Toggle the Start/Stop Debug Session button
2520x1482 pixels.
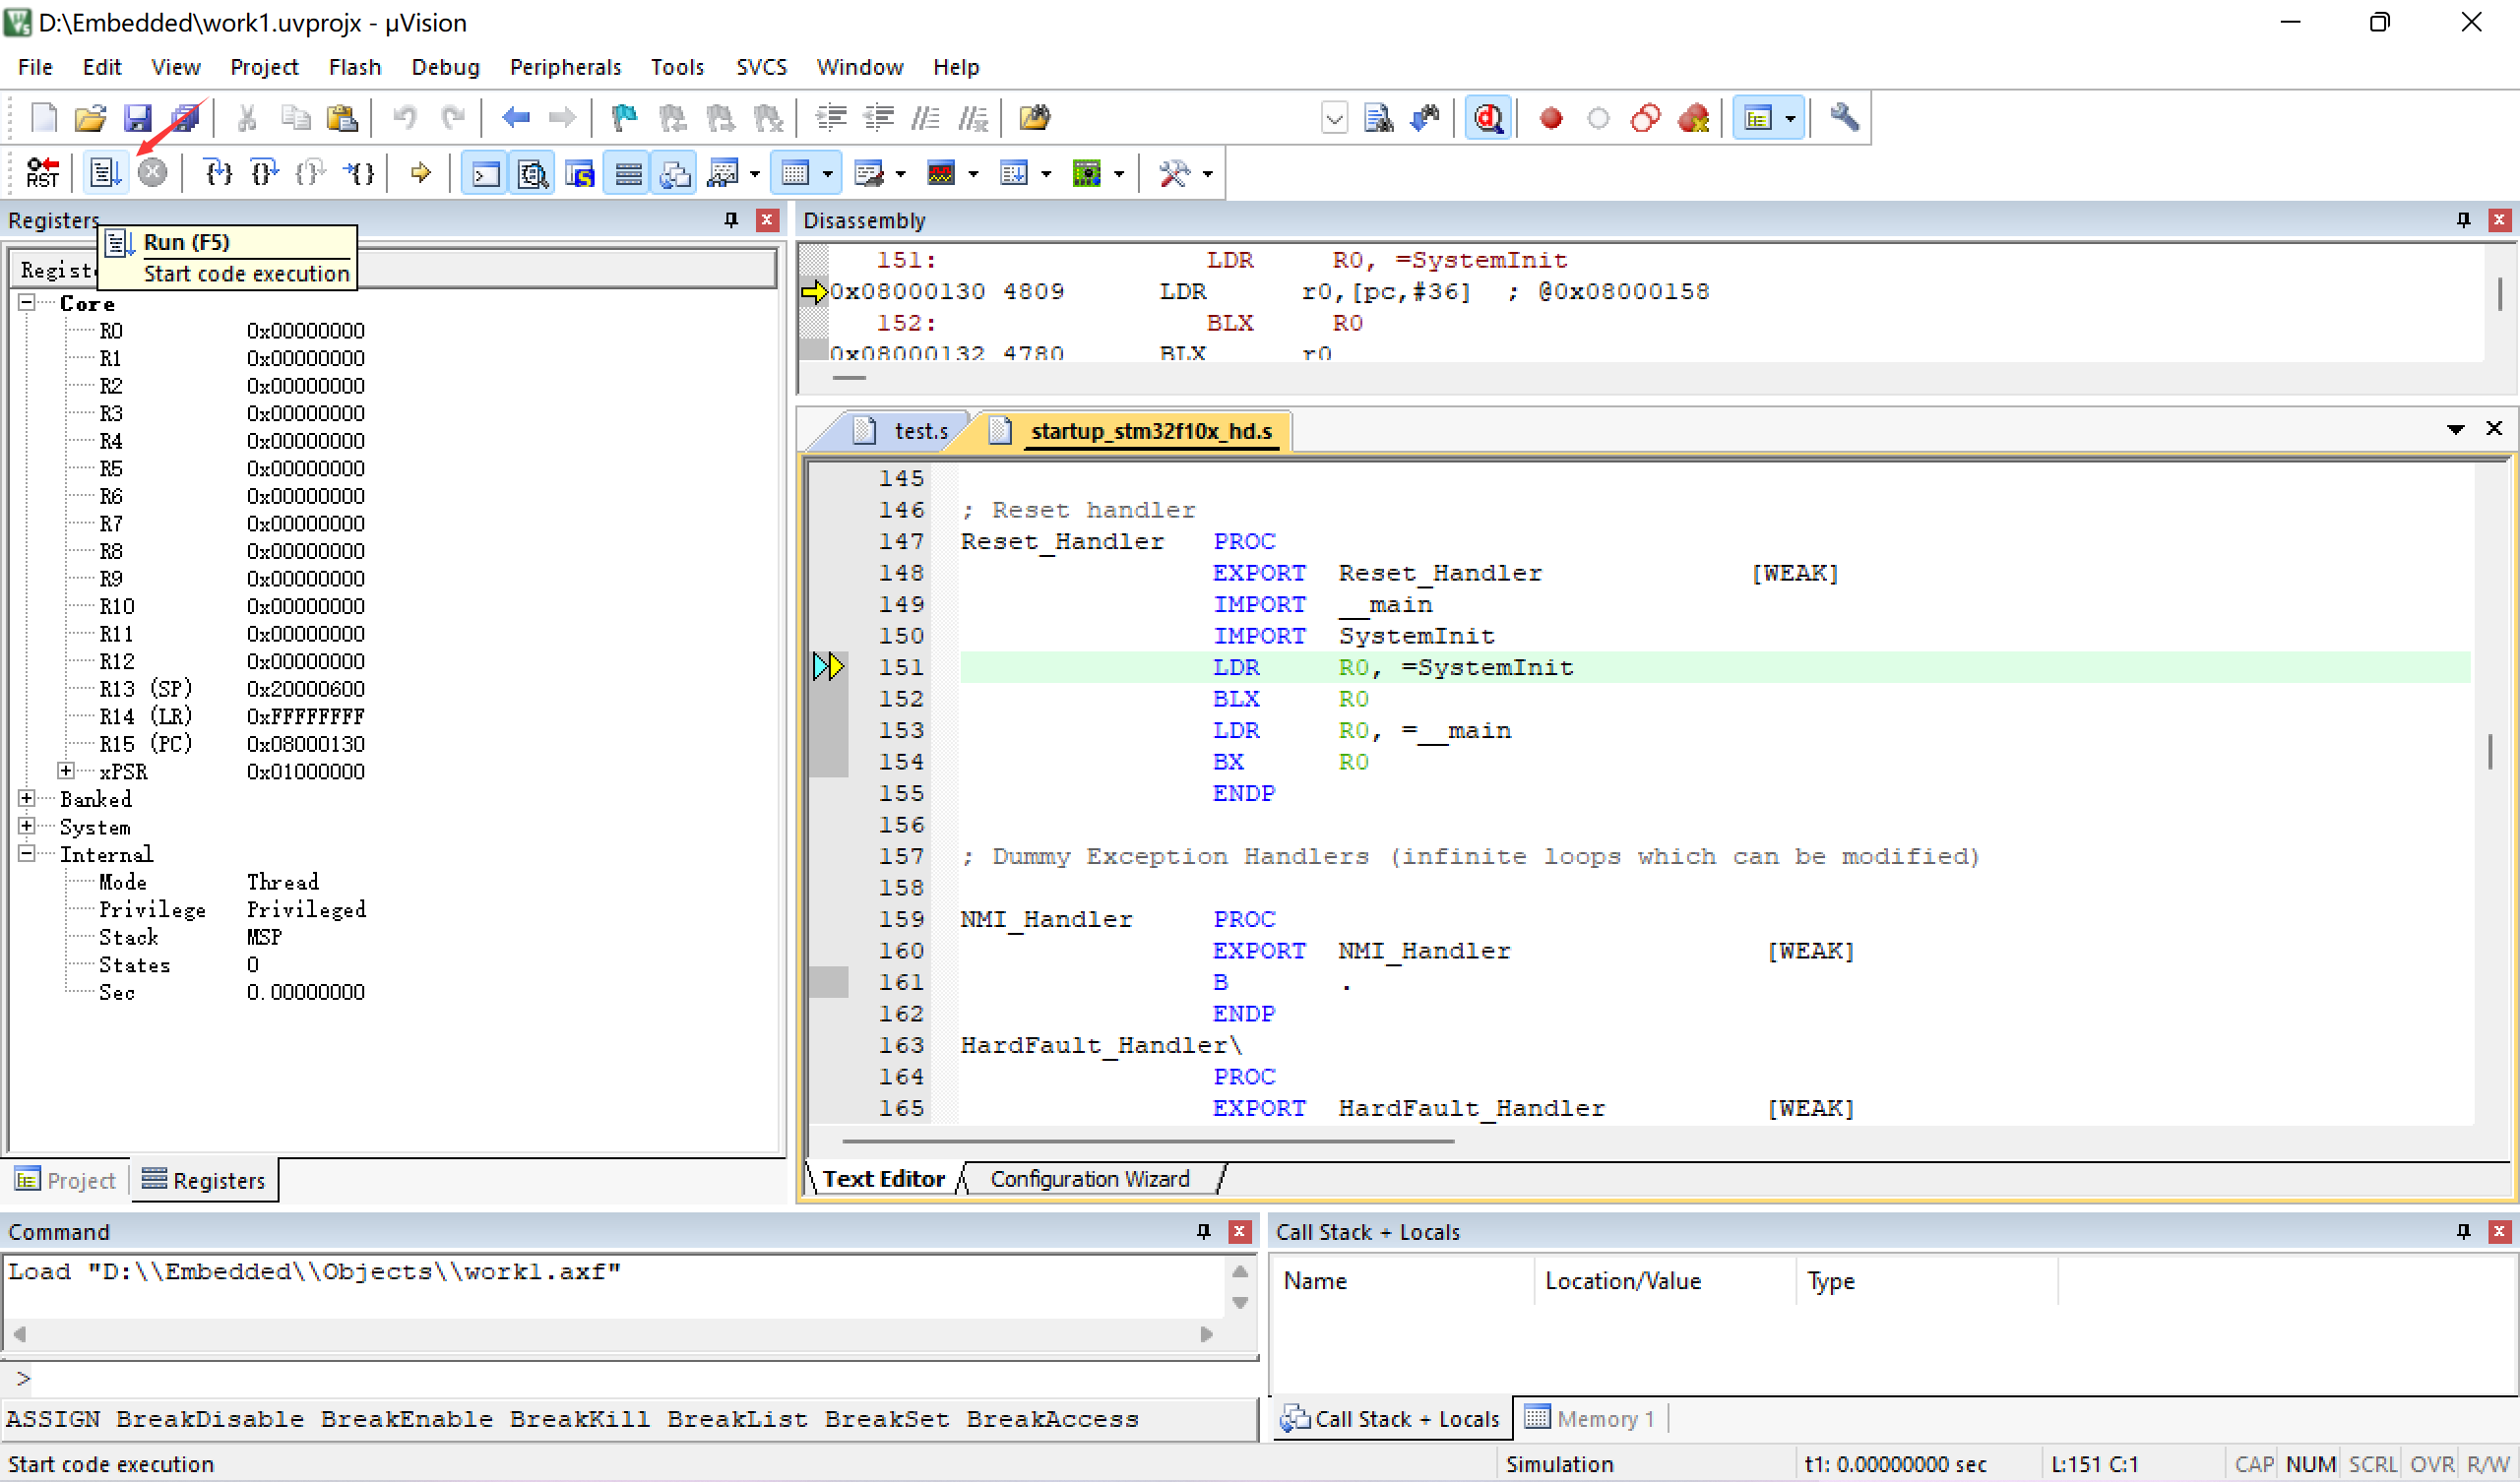point(1488,118)
